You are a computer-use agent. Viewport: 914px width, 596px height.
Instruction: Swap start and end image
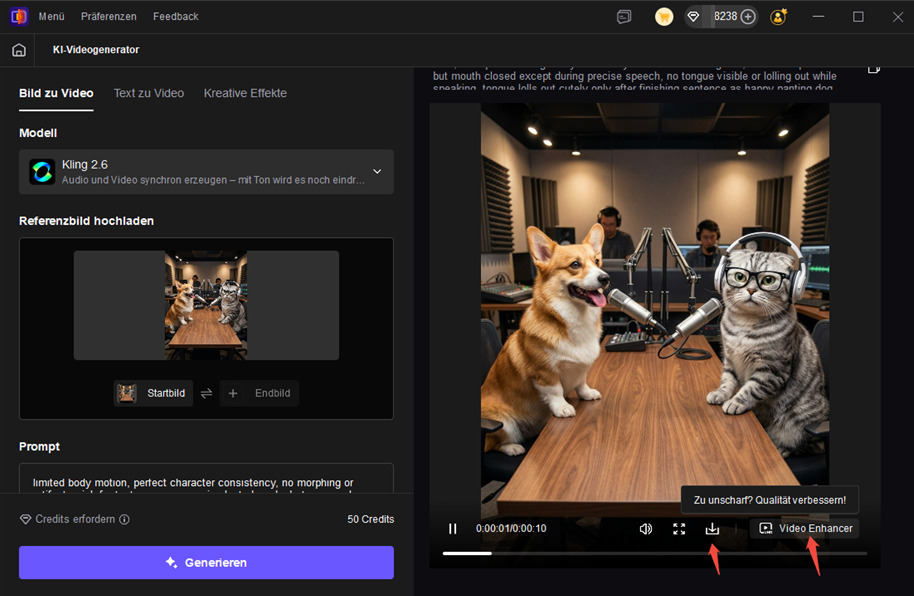[206, 393]
